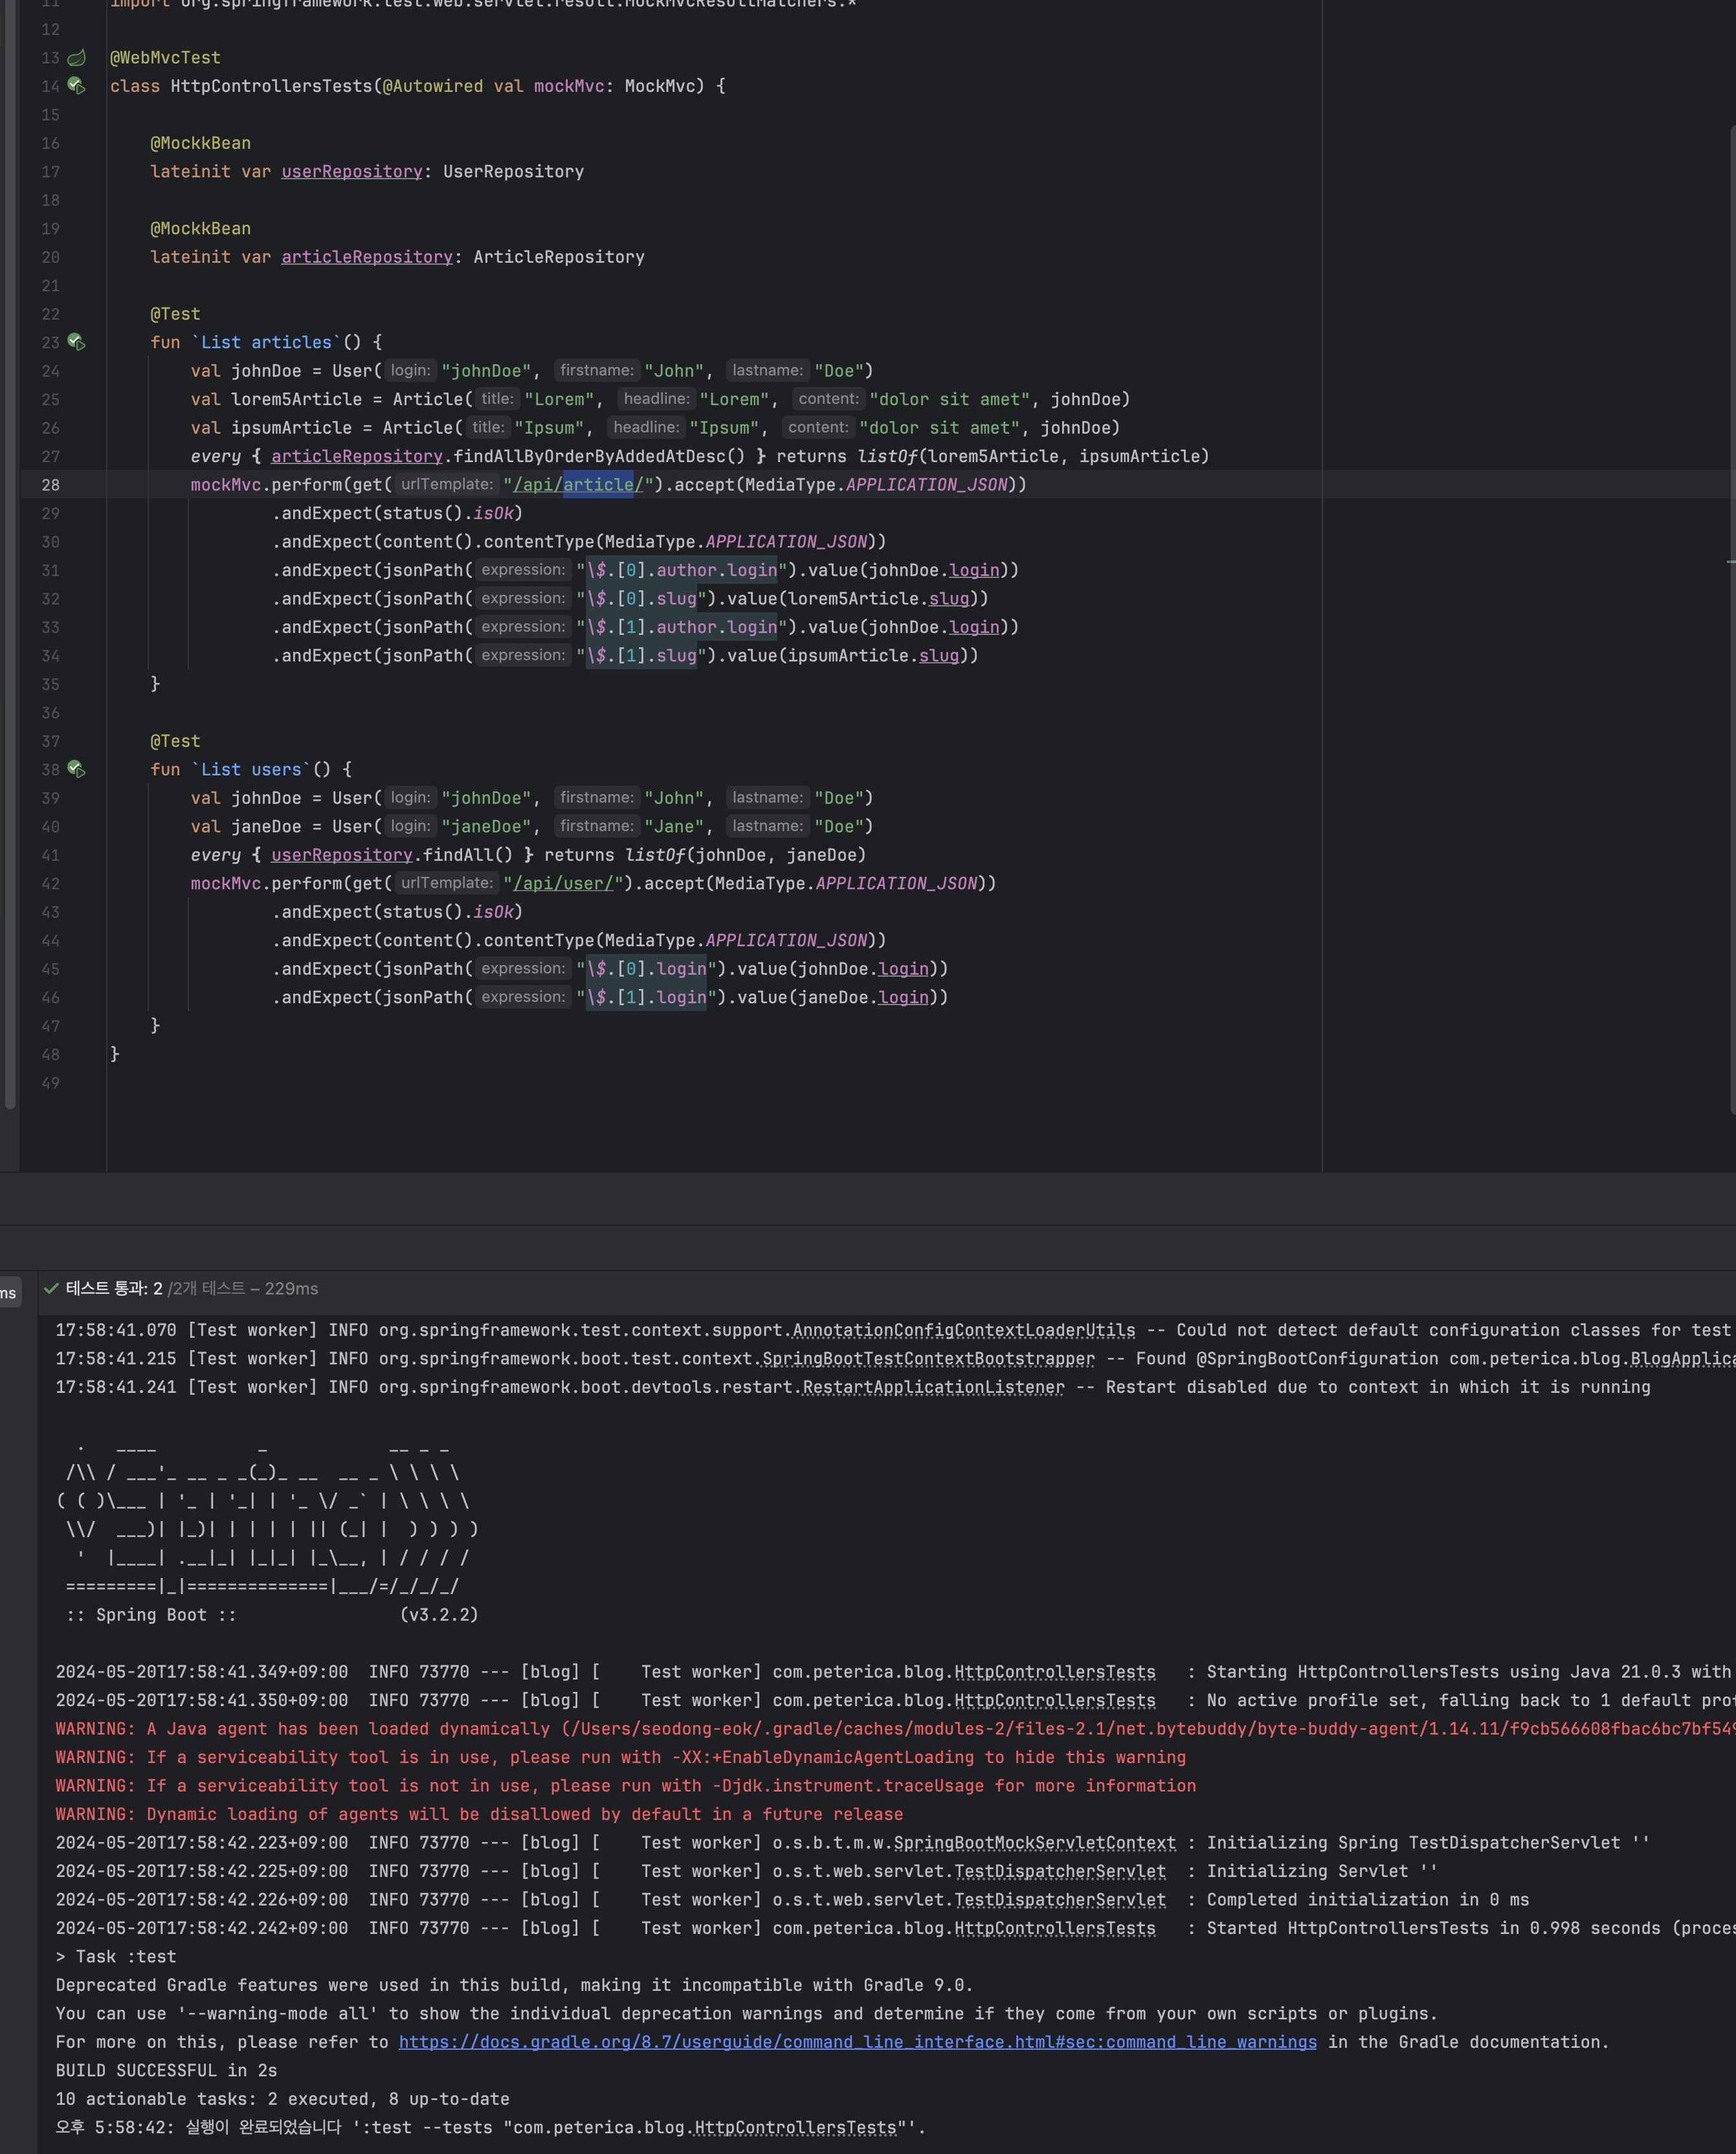Run the HttpControllersTests class via its gutter icon
The width and height of the screenshot is (1736, 2154).
76,86
